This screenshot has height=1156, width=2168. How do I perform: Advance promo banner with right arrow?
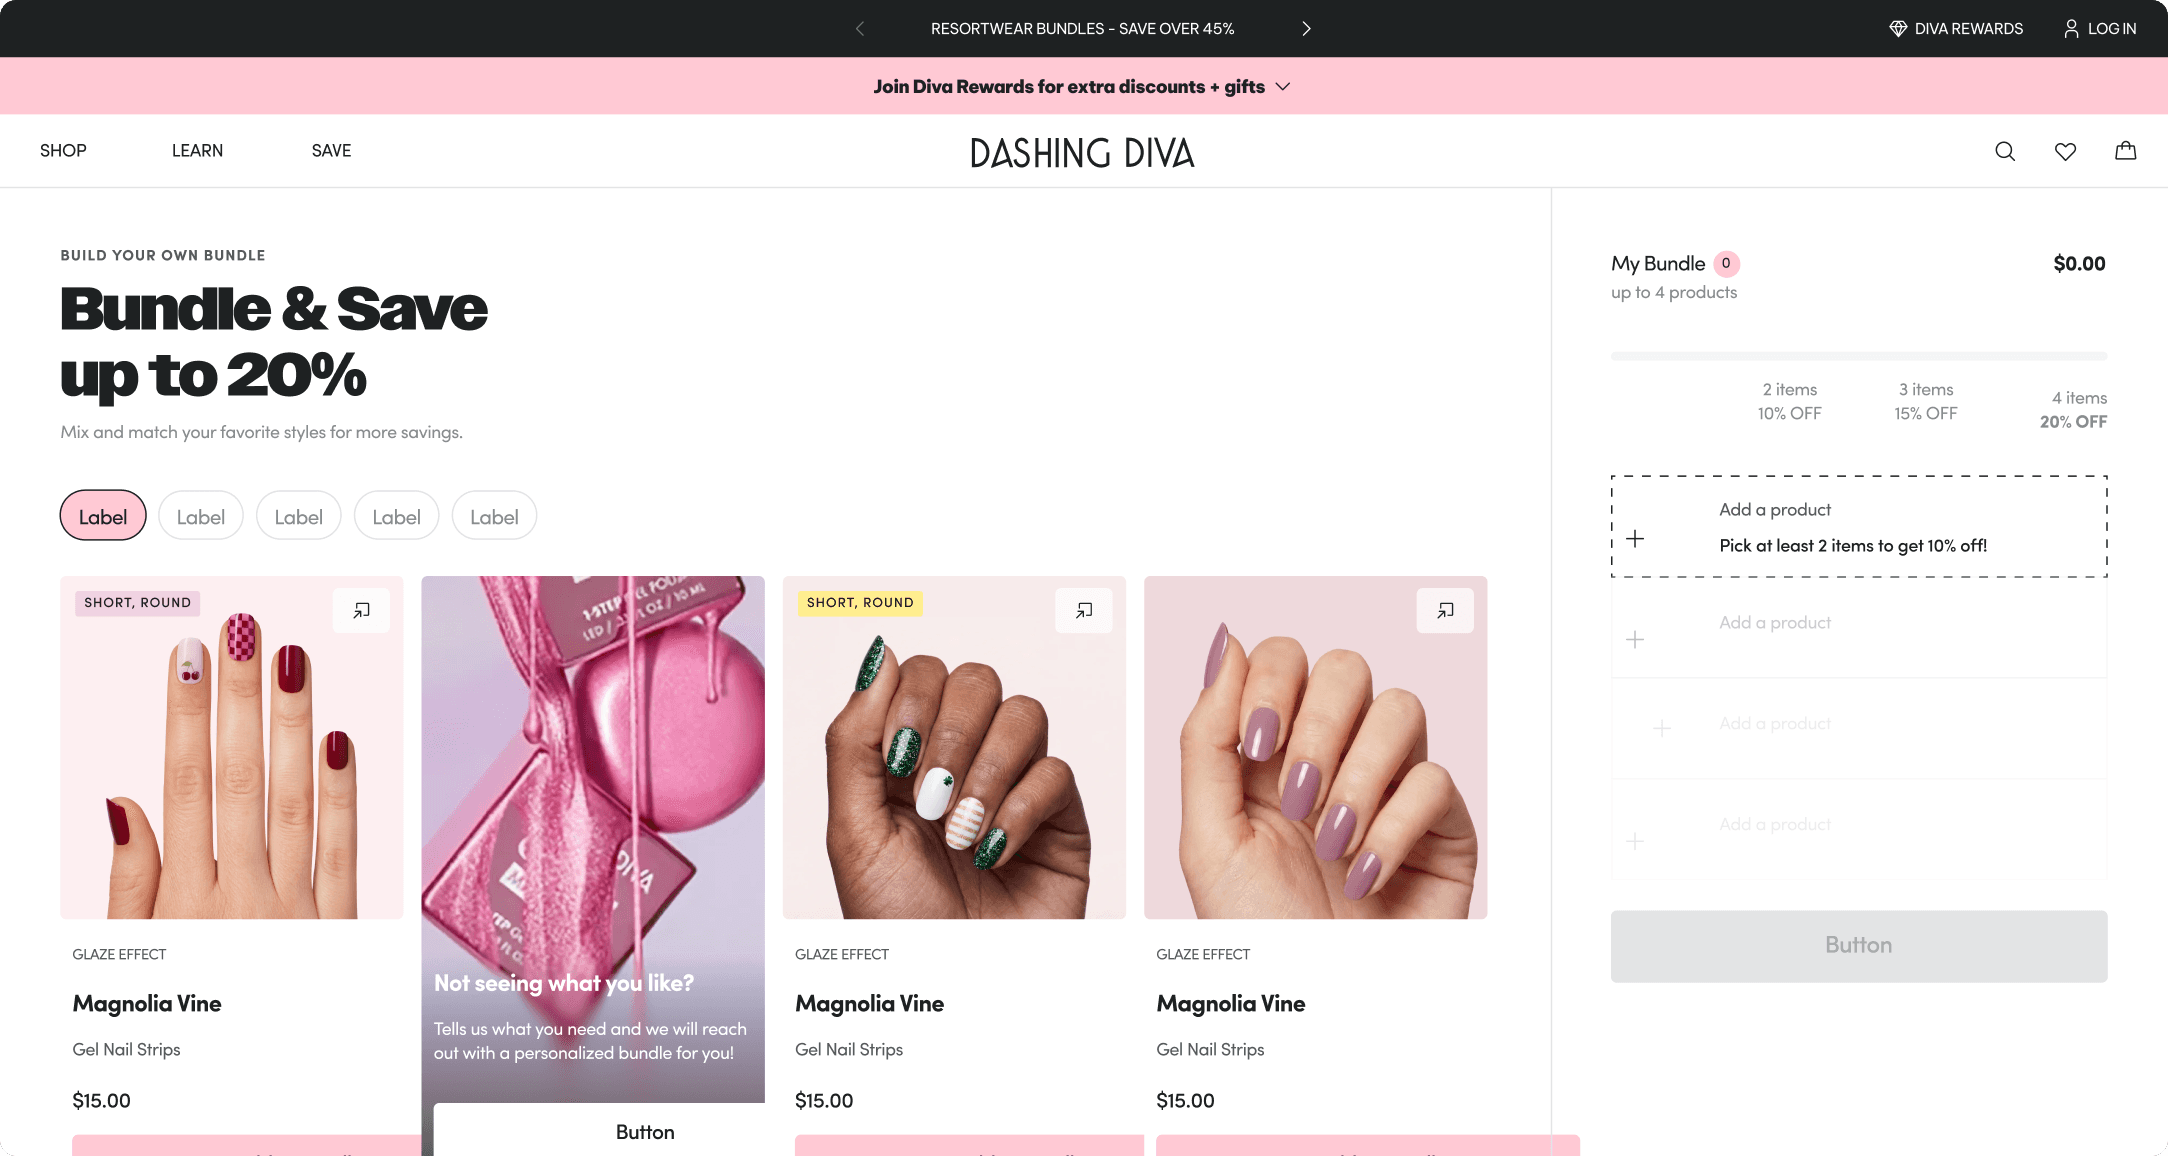coord(1306,28)
